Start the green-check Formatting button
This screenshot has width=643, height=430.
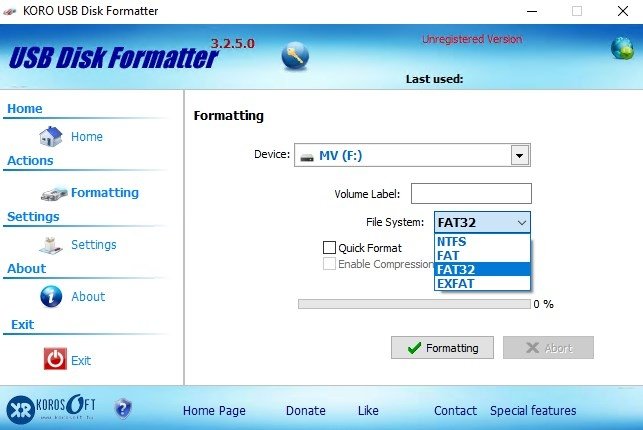[x=442, y=348]
